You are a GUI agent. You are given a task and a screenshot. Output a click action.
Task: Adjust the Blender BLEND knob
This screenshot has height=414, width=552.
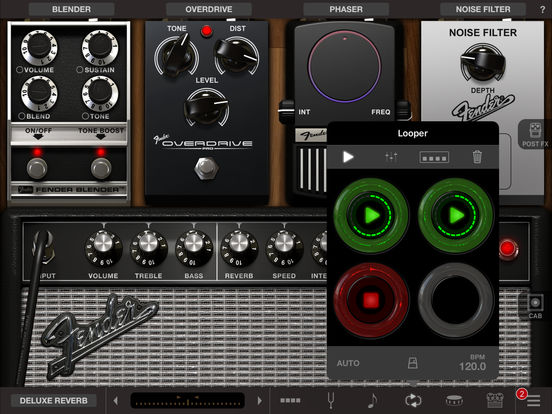pyautogui.click(x=39, y=93)
